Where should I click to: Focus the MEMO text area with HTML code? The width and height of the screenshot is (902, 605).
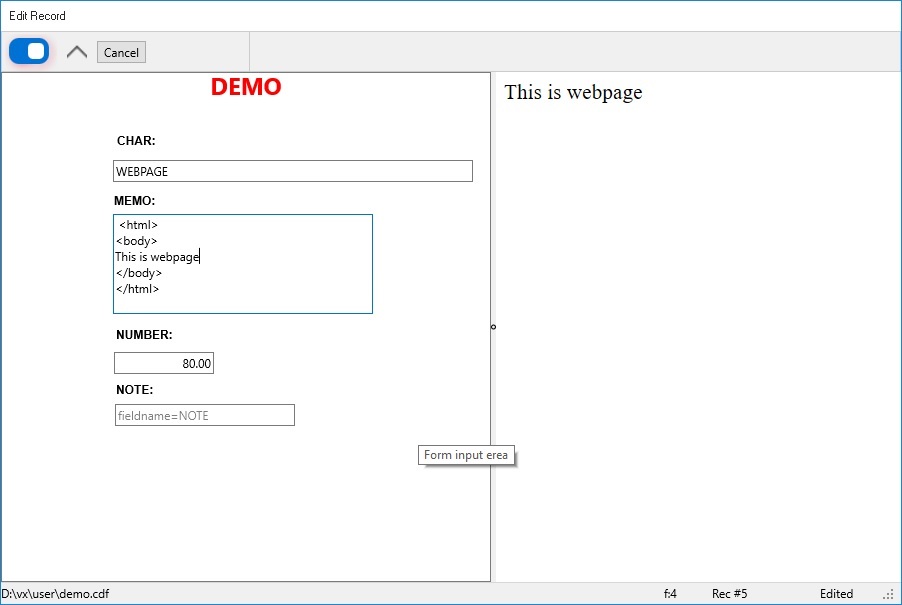click(243, 264)
